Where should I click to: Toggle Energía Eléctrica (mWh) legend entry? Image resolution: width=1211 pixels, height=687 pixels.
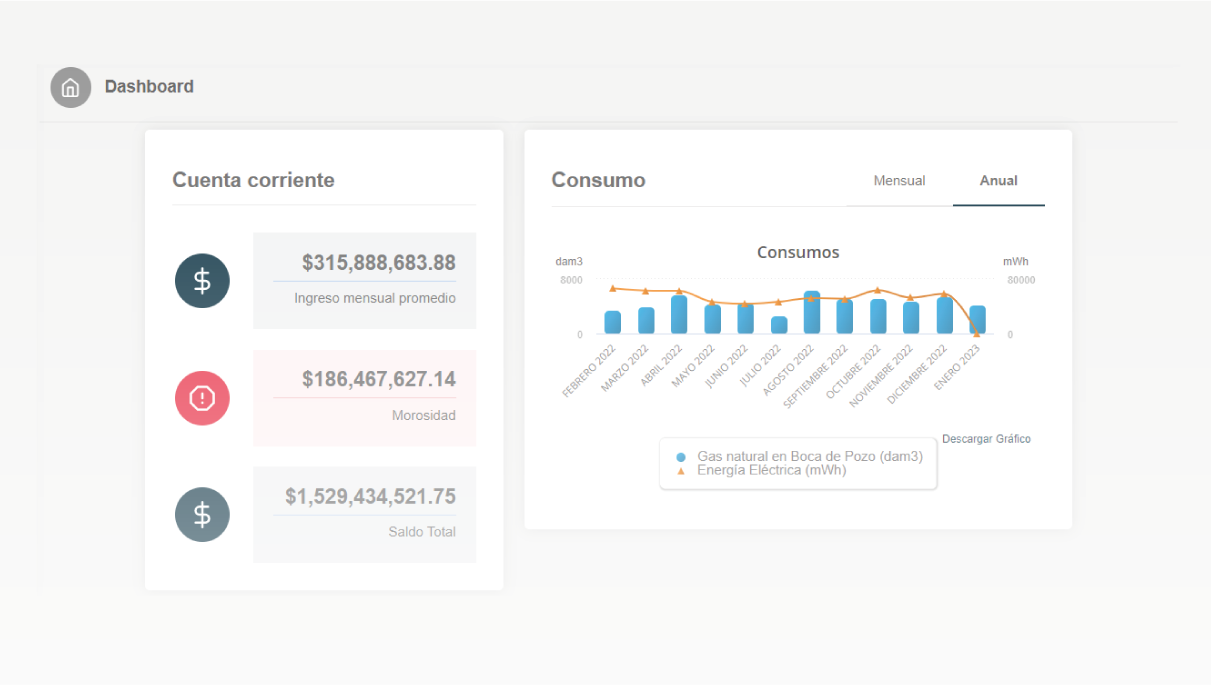coord(770,470)
